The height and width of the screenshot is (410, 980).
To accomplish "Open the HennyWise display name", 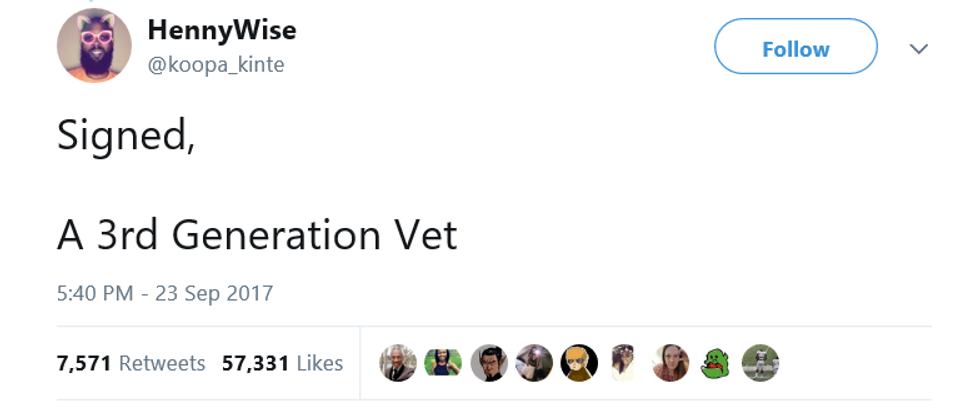I will coord(221,30).
